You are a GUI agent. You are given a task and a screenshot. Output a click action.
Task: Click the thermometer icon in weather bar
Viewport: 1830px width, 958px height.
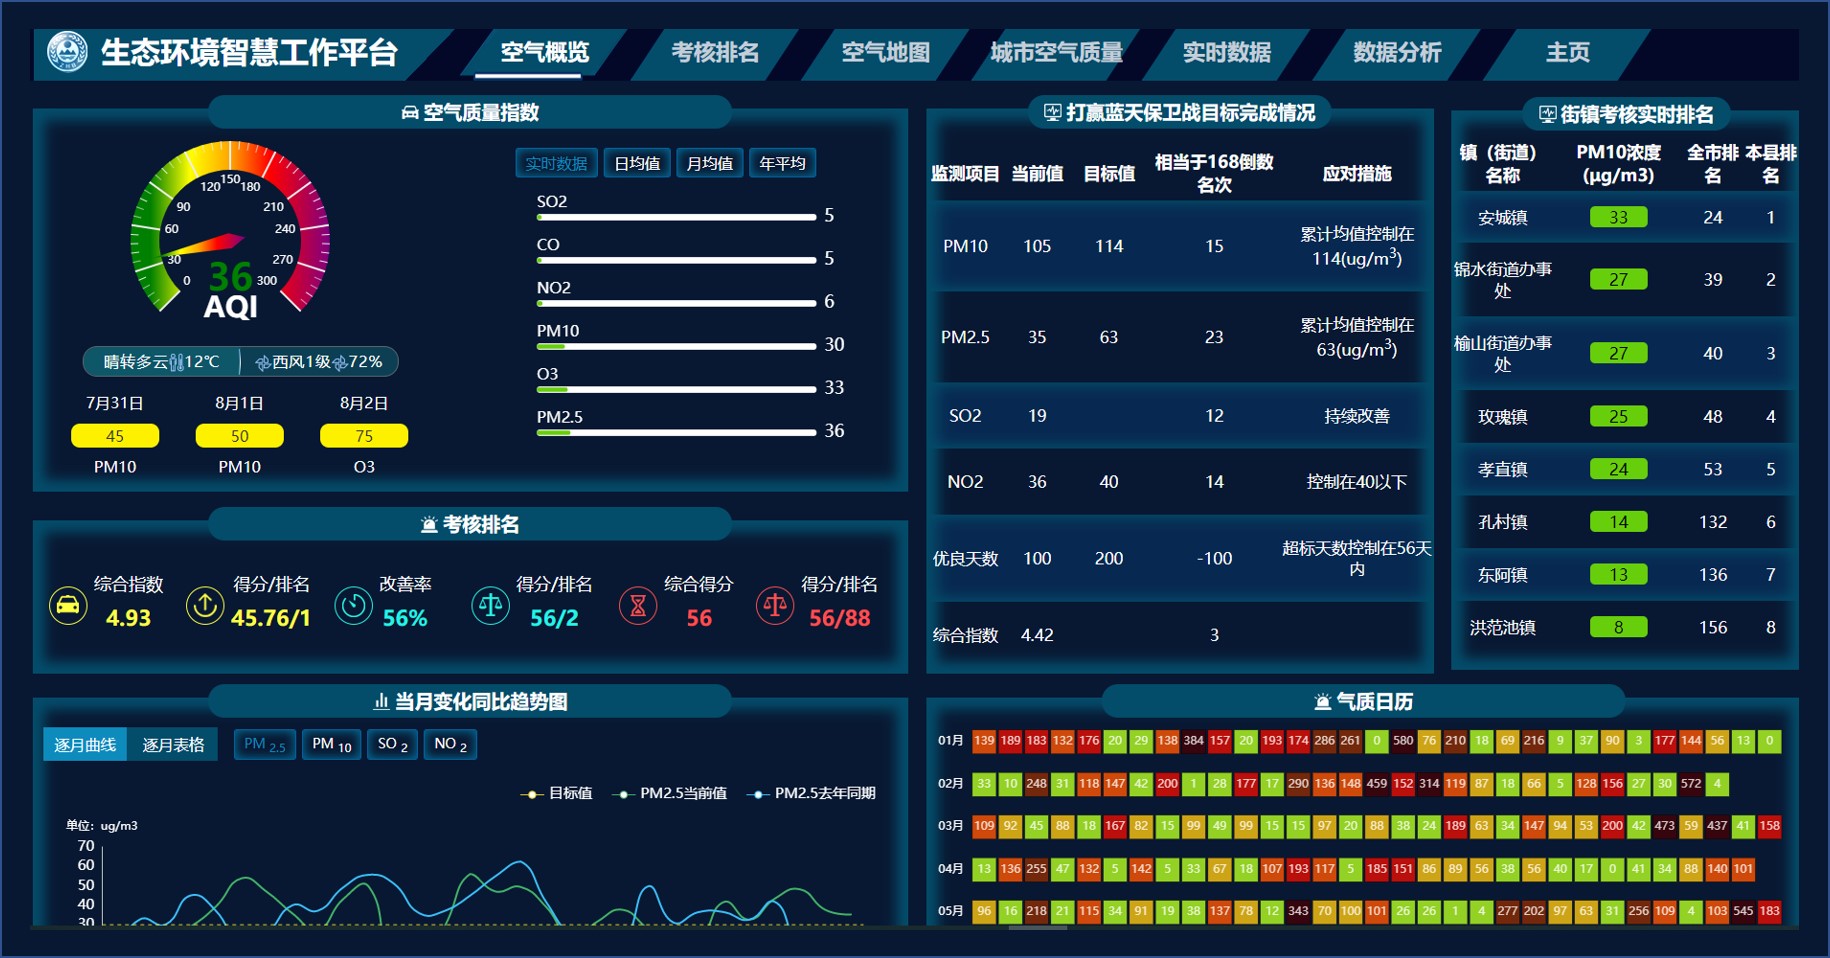177,362
